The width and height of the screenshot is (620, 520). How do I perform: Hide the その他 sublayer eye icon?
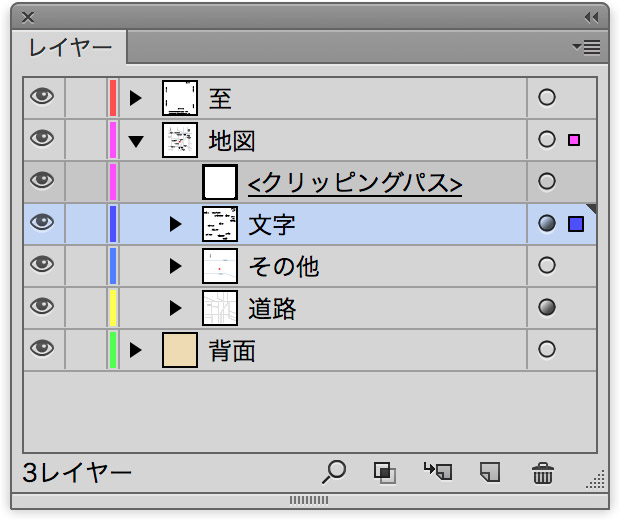(x=42, y=264)
